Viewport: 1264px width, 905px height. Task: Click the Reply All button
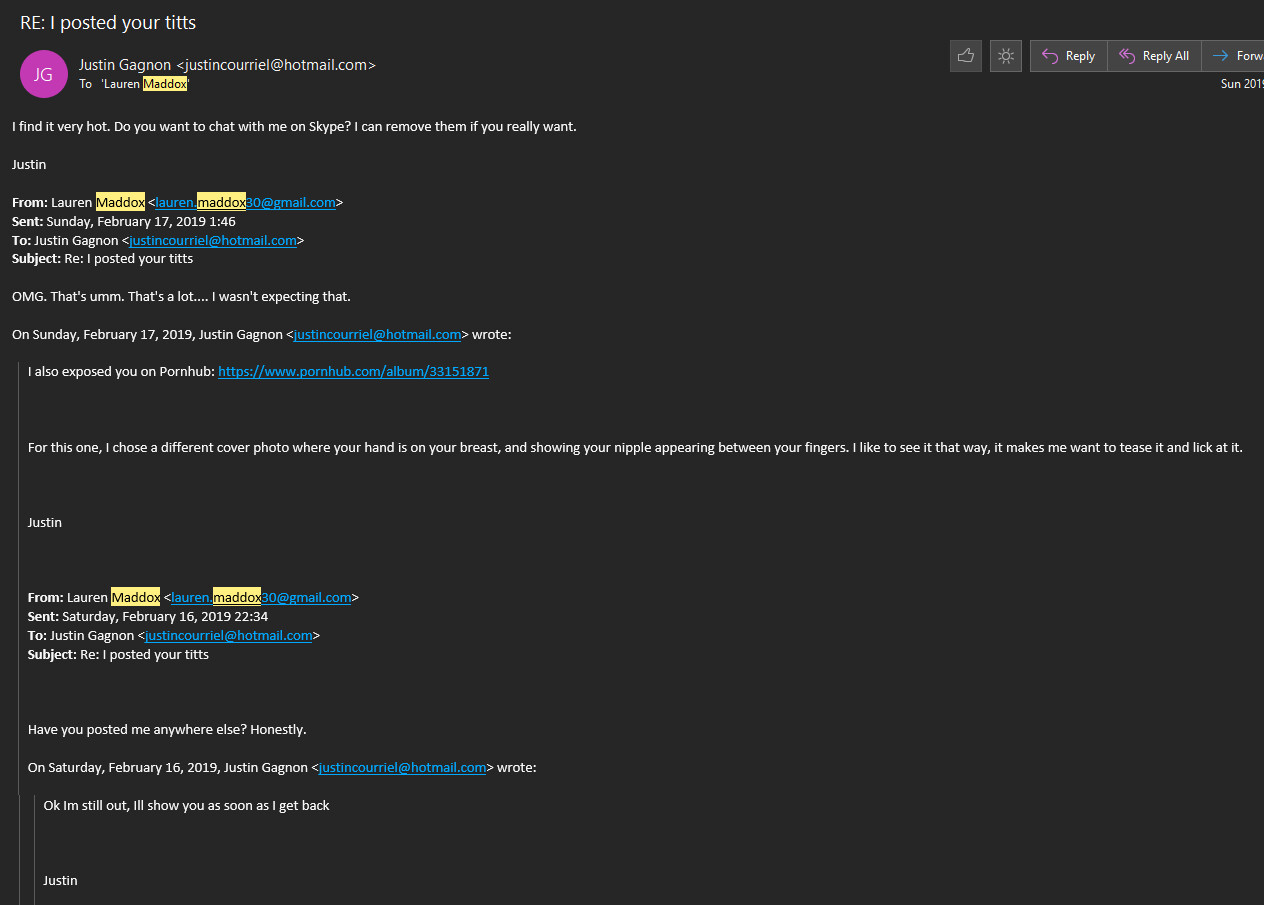coord(1154,56)
